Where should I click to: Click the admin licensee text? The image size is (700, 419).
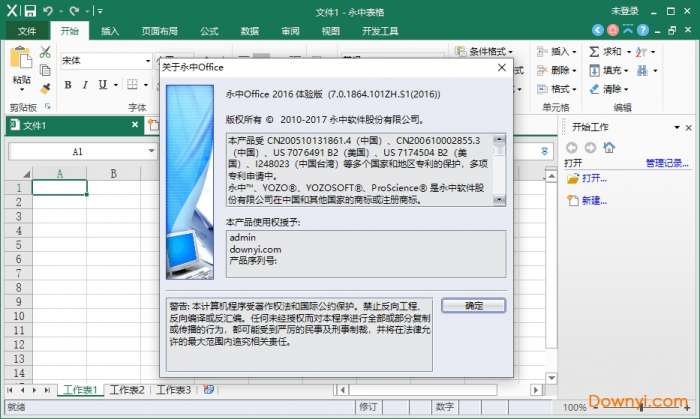pos(242,237)
